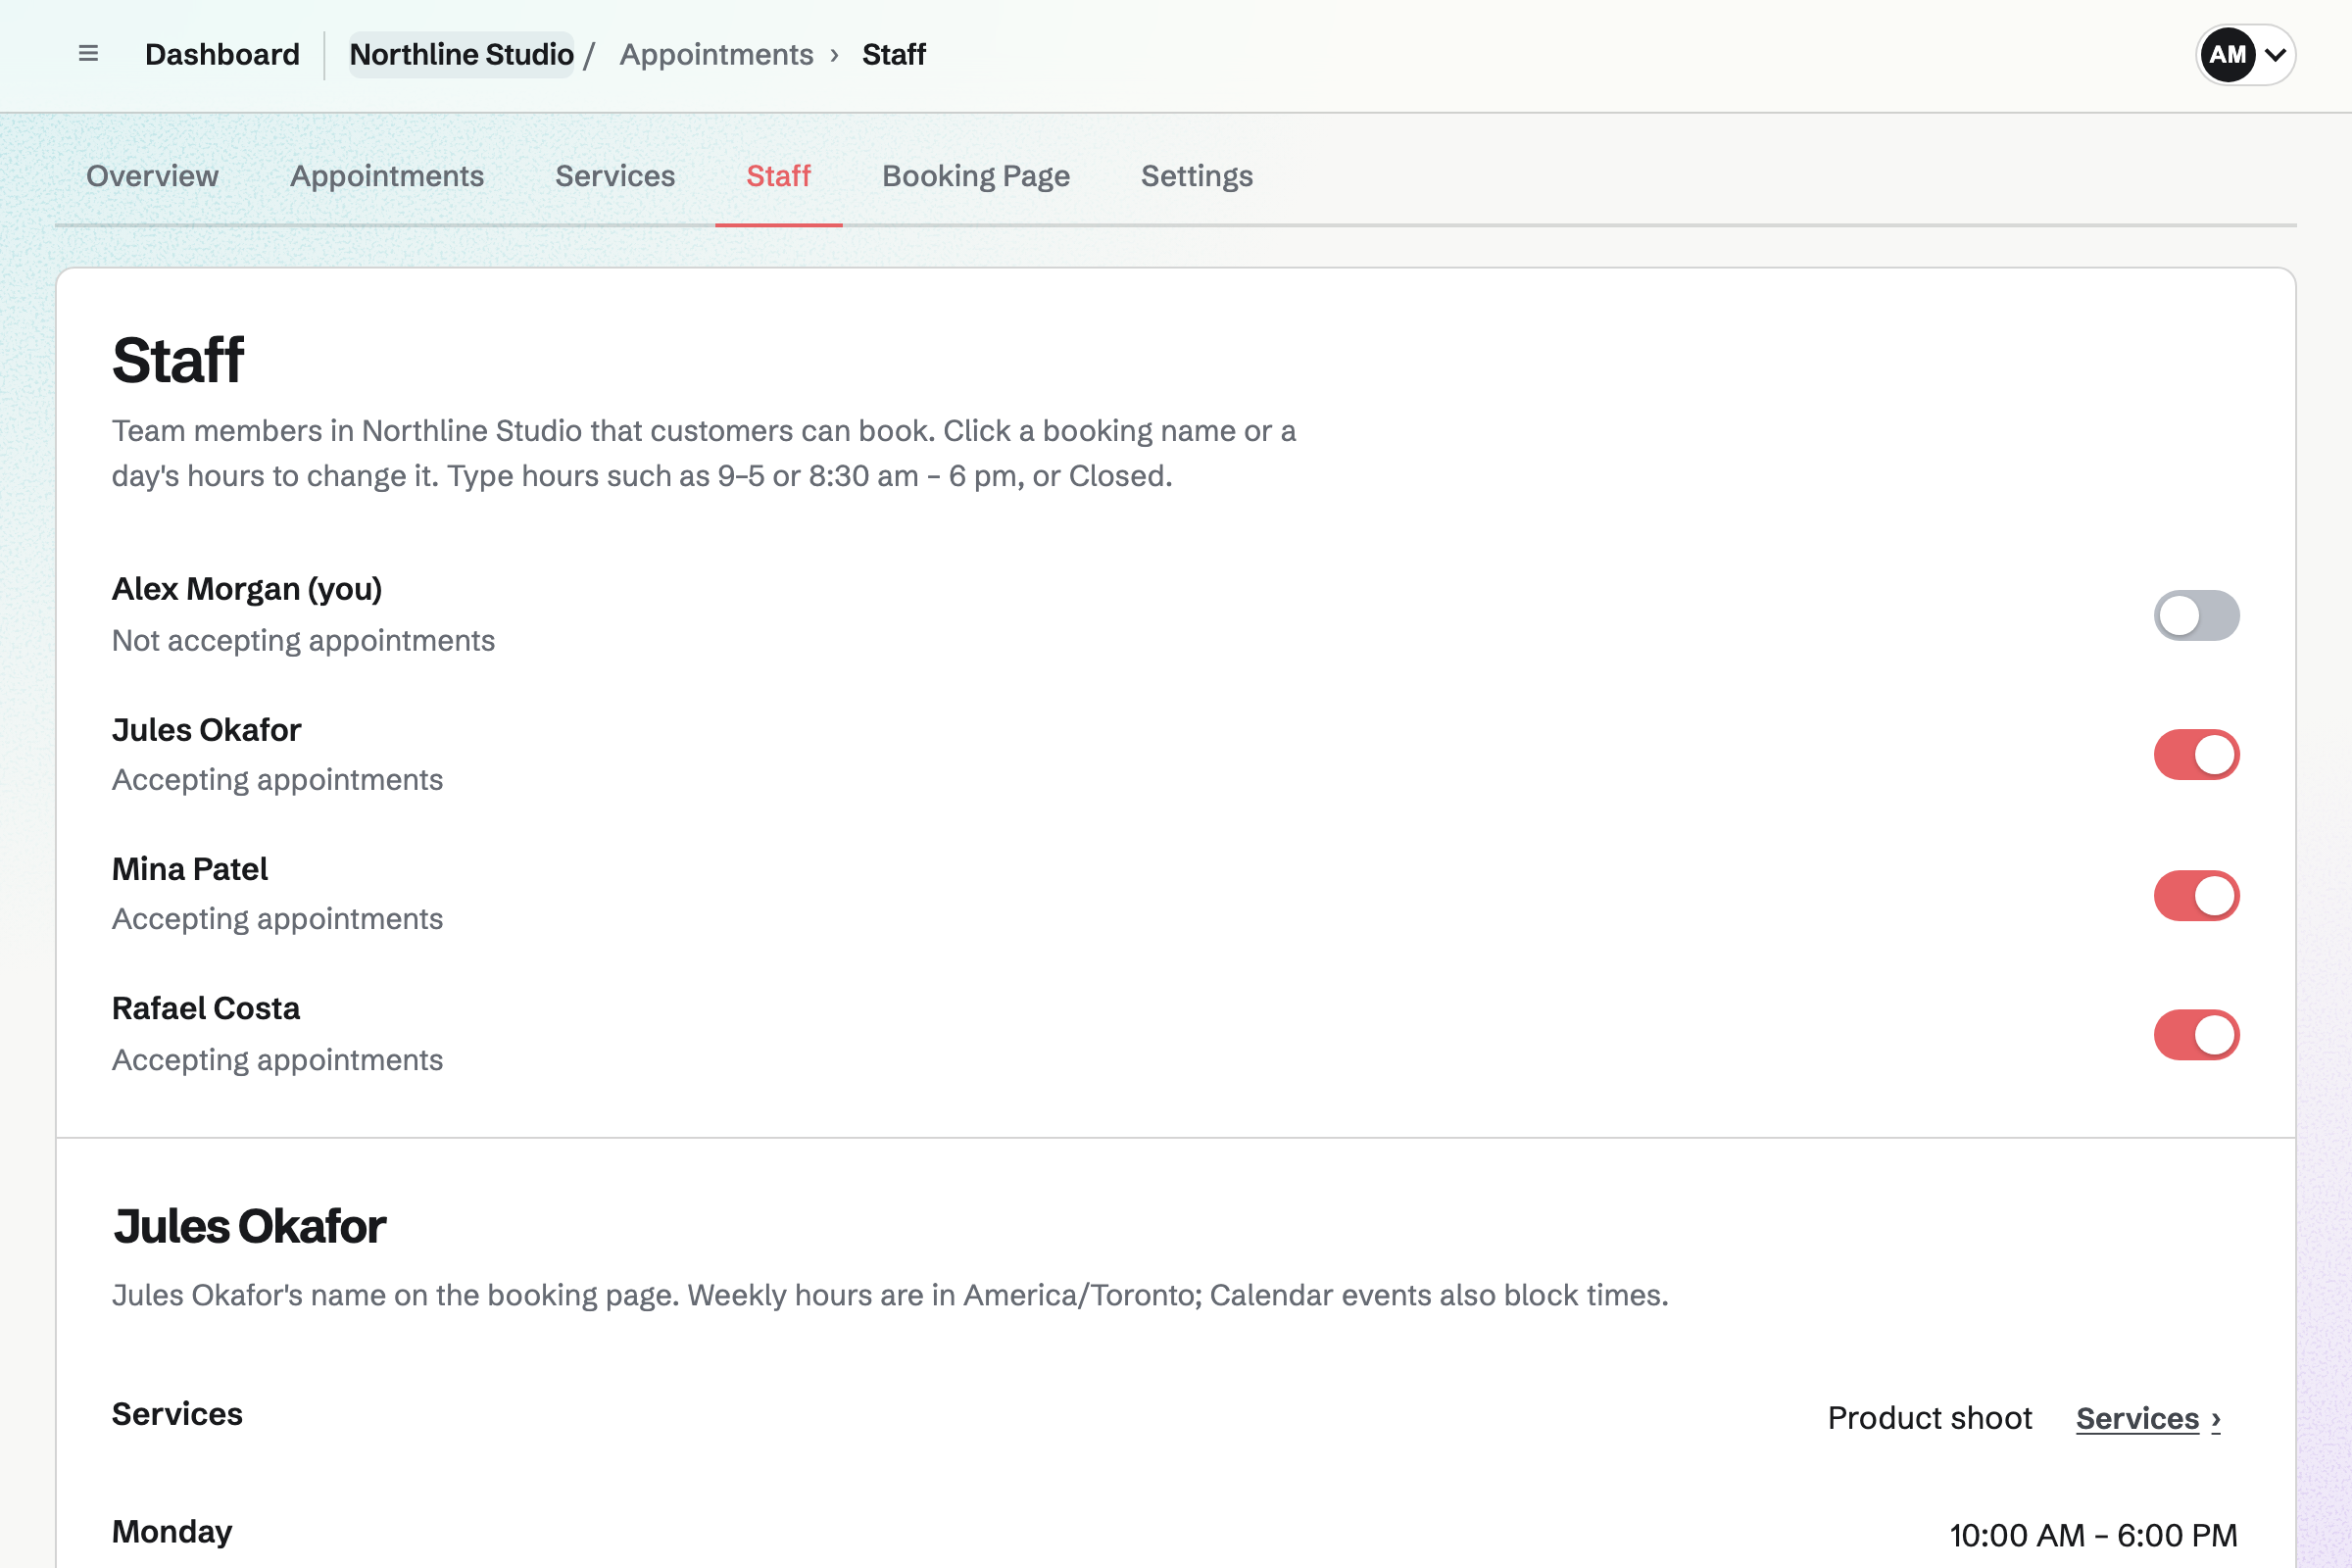This screenshot has width=2352, height=1568.
Task: Enable appointments for Alex Morgan
Action: point(2196,615)
